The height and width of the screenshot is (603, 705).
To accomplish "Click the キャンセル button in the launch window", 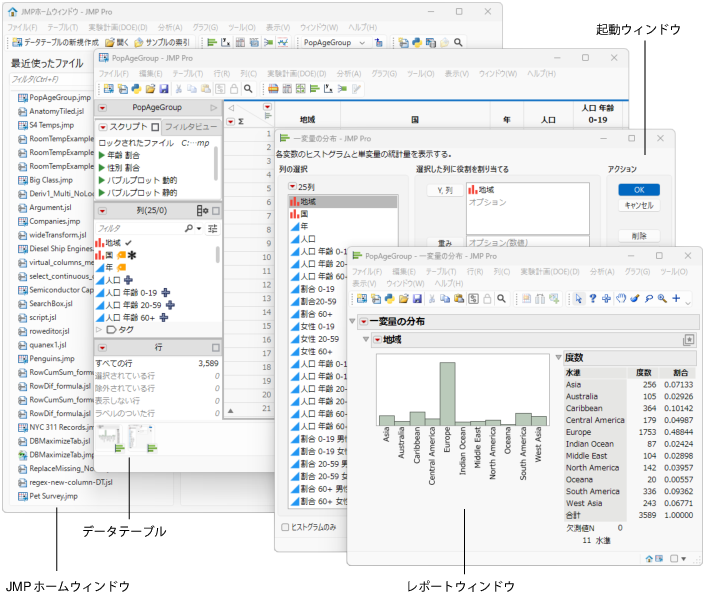I will point(639,205).
